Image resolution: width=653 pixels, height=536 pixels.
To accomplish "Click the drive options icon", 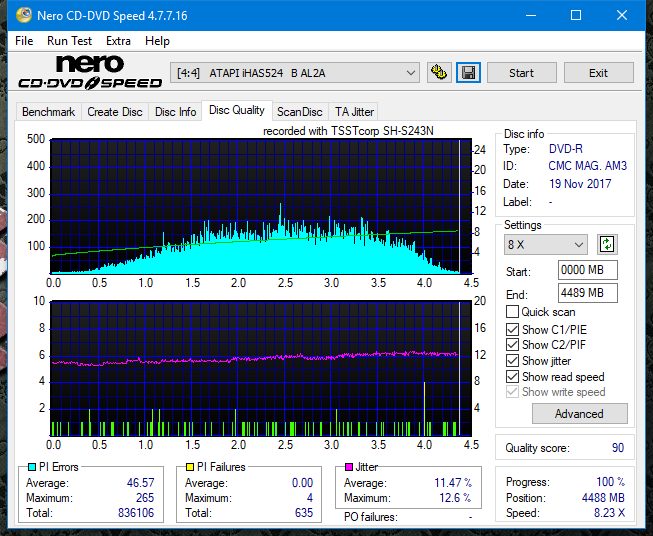I will (439, 73).
